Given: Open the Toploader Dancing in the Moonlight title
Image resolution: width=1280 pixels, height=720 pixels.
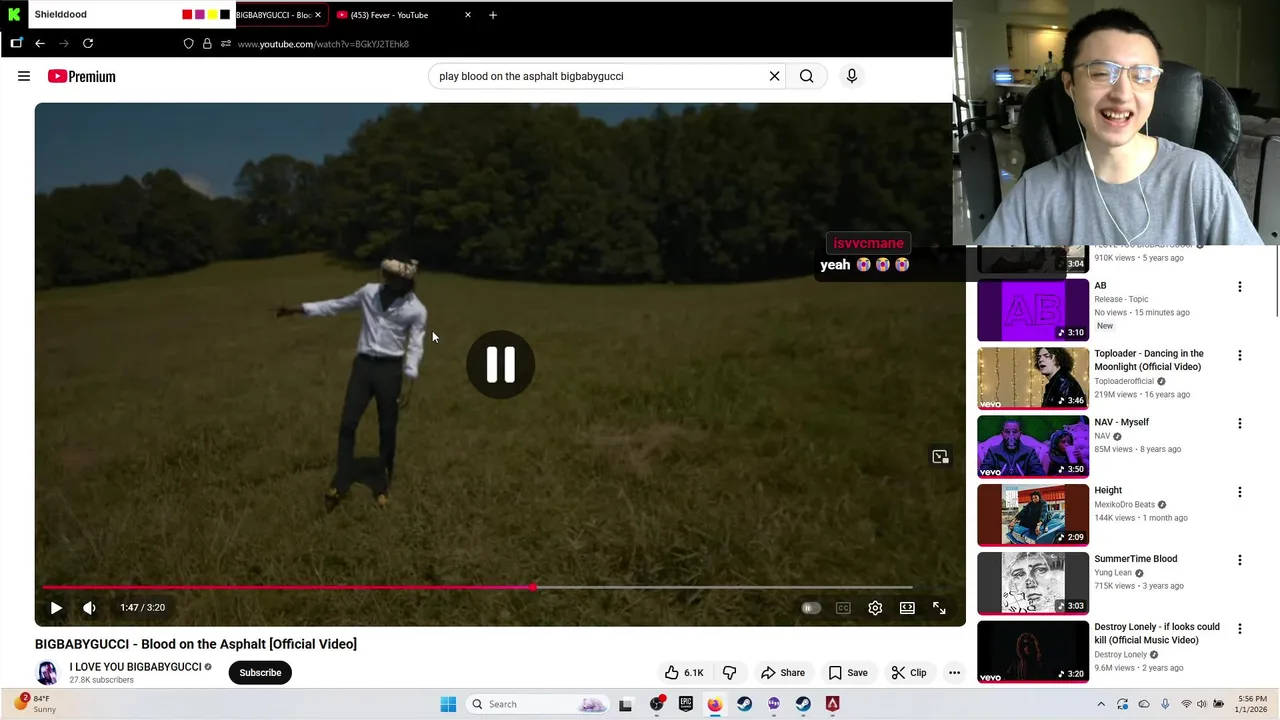Looking at the screenshot, I should 1149,360.
